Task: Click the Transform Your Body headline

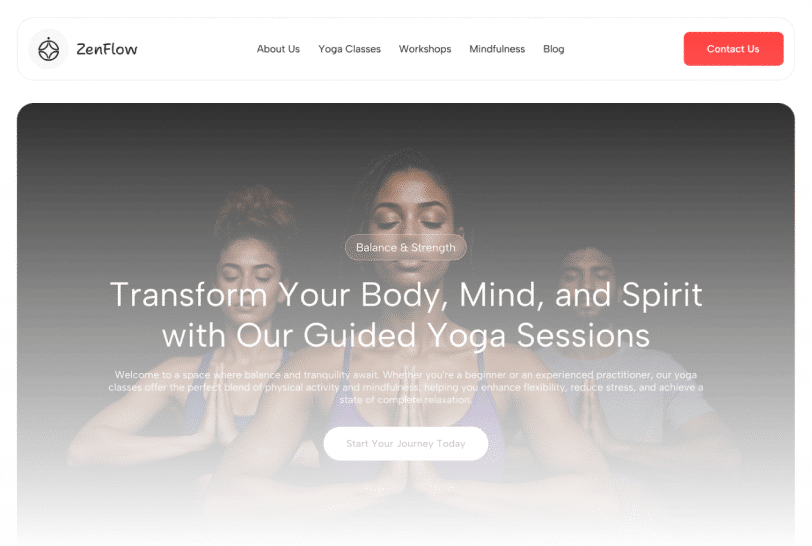Action: pyautogui.click(x=405, y=315)
